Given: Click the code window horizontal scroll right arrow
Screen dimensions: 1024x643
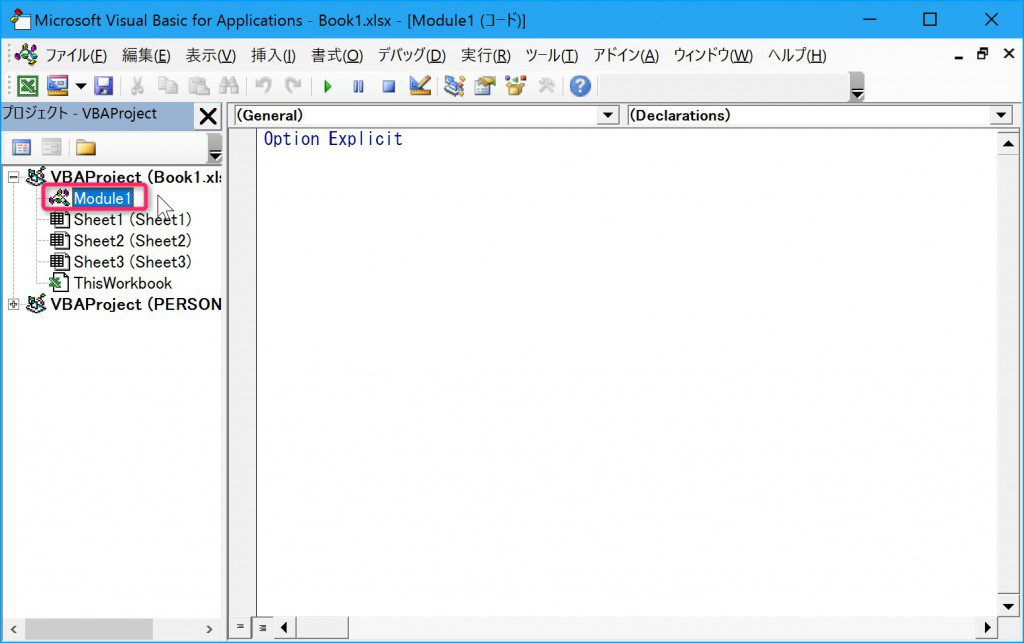Looking at the screenshot, I should coord(987,628).
